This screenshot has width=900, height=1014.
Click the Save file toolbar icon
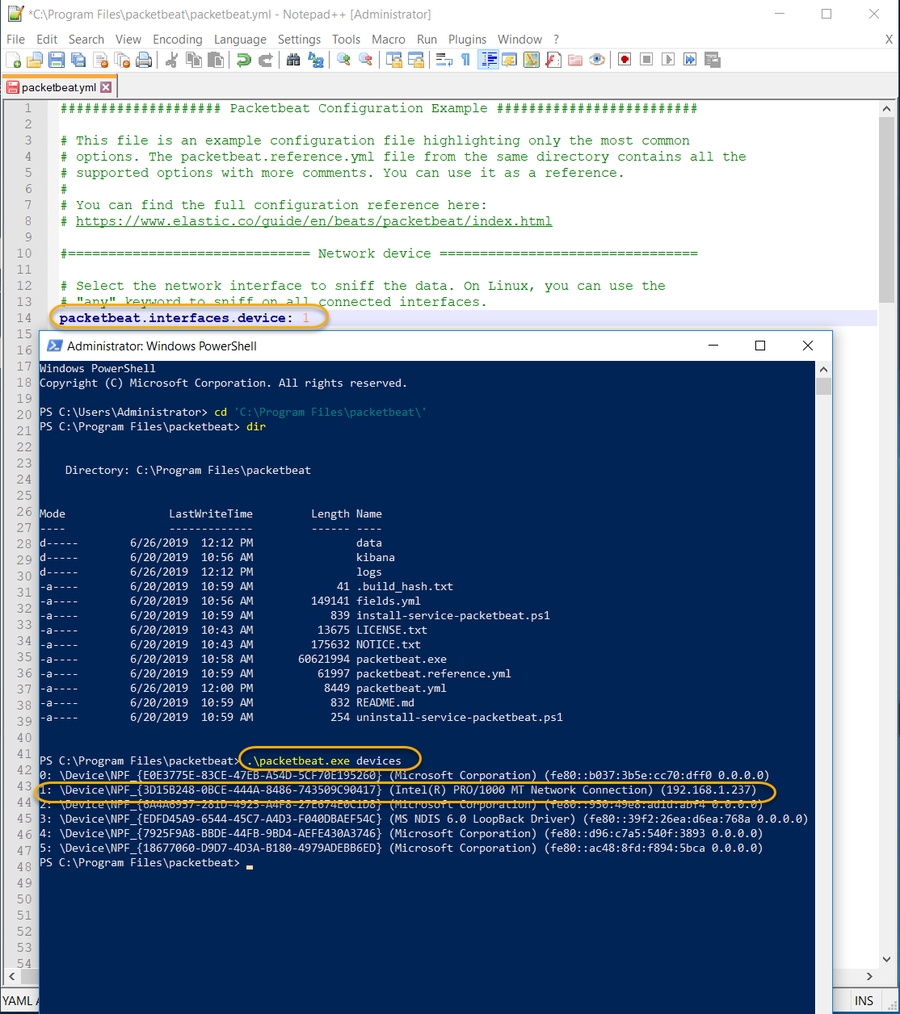[x=57, y=60]
